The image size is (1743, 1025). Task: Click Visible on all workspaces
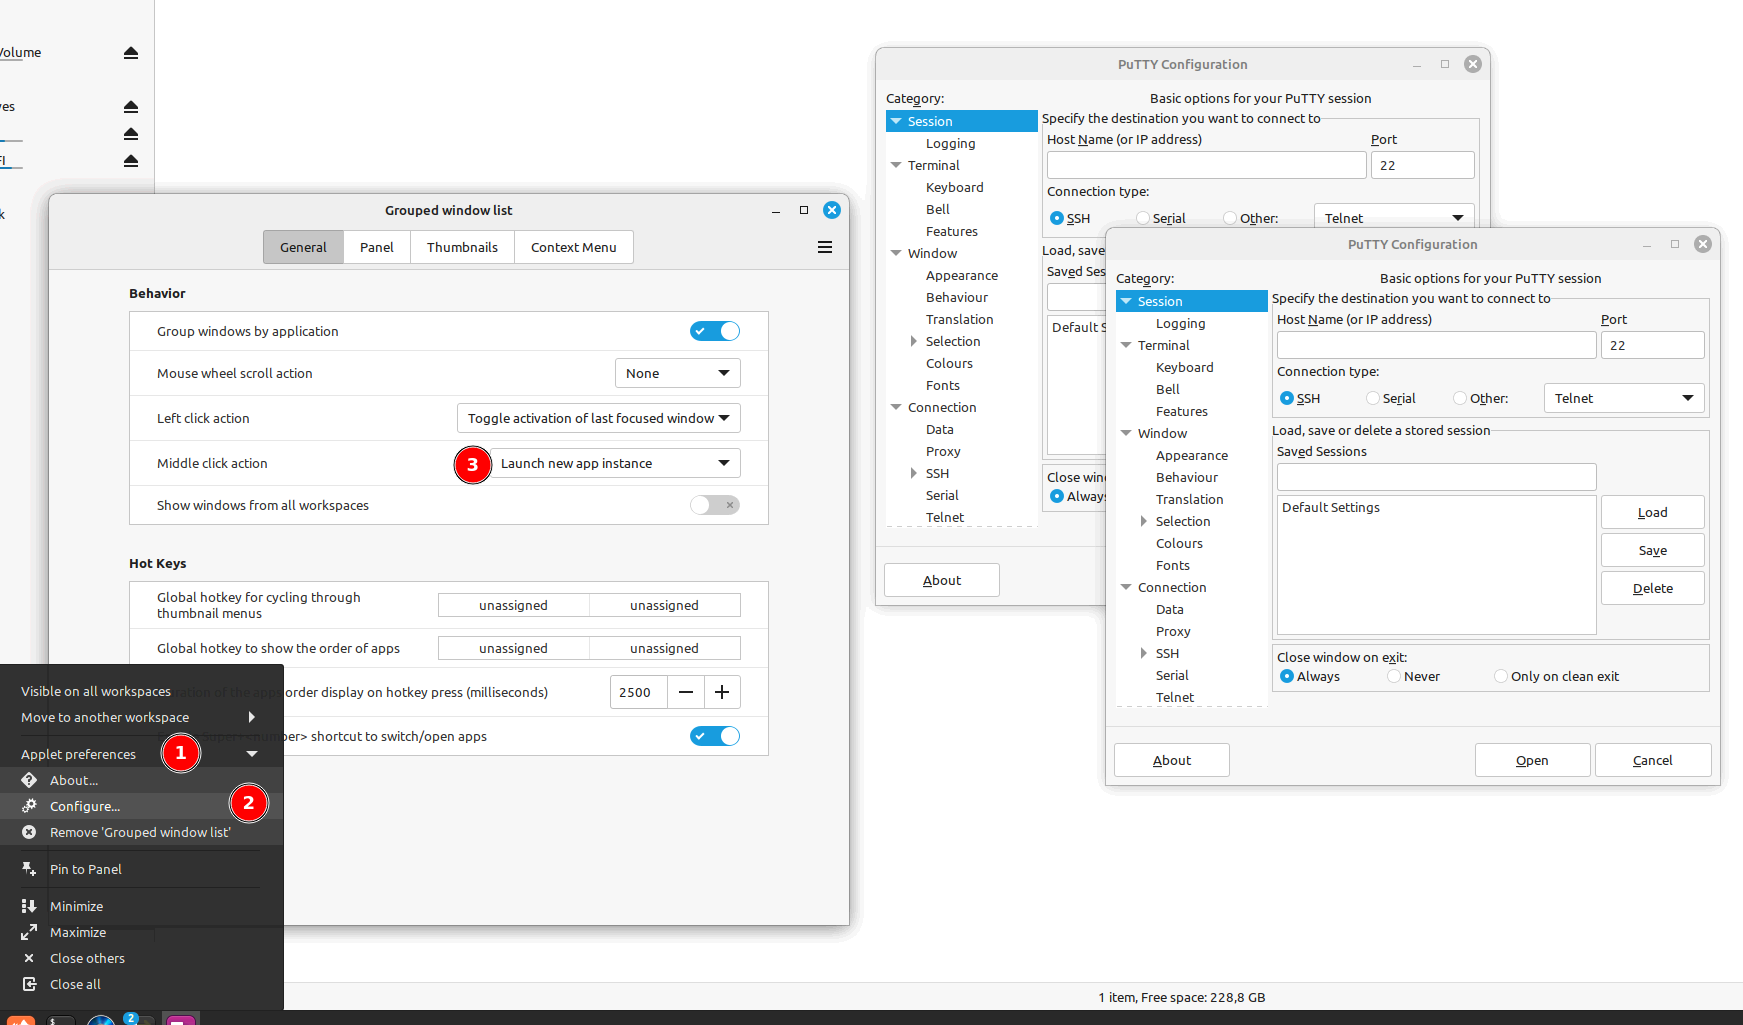(142, 691)
